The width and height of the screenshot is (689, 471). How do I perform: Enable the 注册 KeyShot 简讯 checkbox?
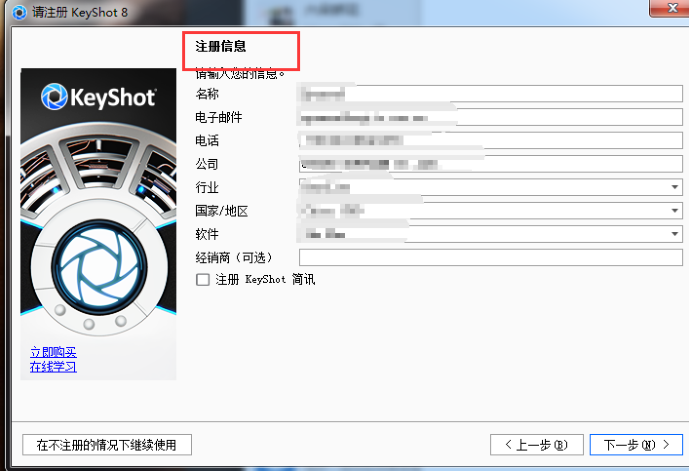click(x=203, y=280)
